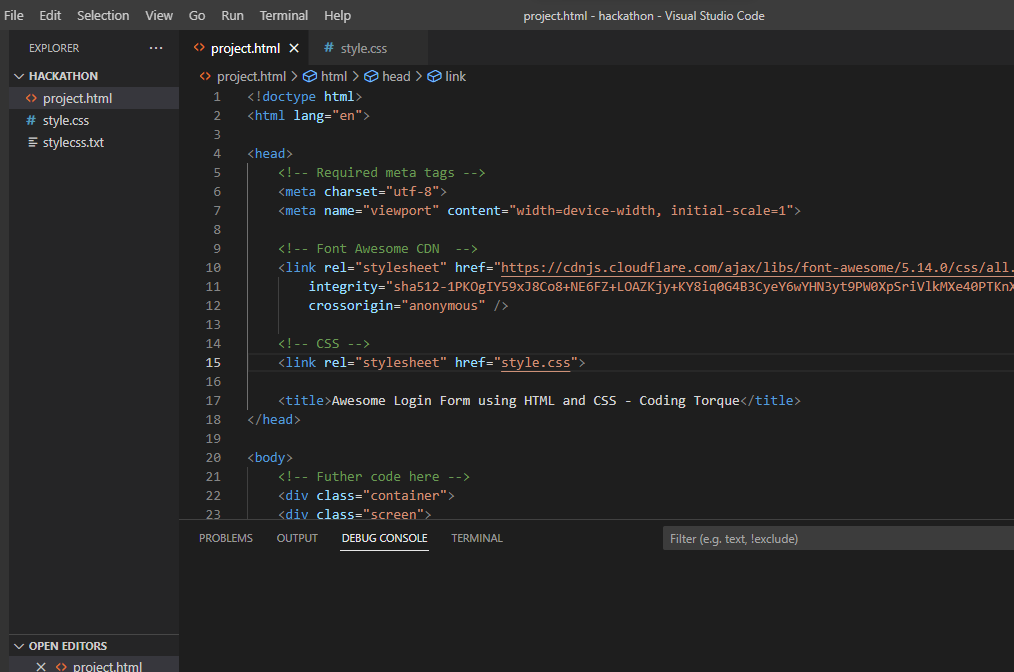Click the hash icon on style.css tab

pyautogui.click(x=328, y=48)
